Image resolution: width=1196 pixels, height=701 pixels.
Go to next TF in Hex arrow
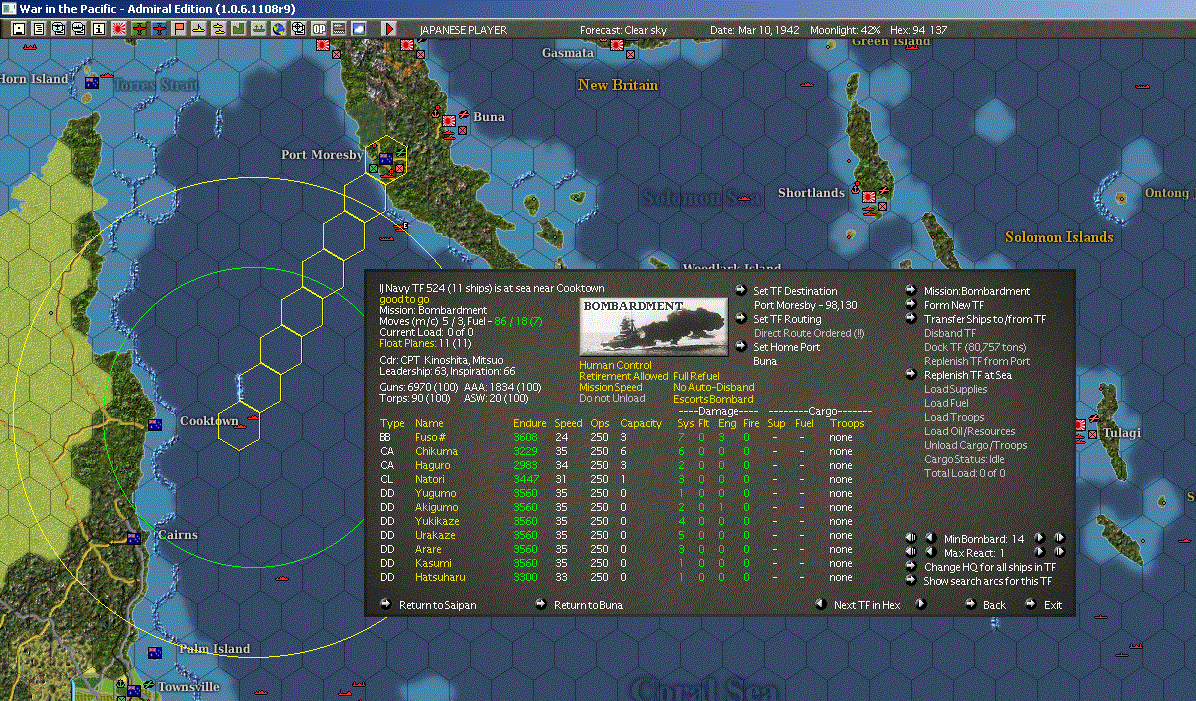[x=921, y=603]
